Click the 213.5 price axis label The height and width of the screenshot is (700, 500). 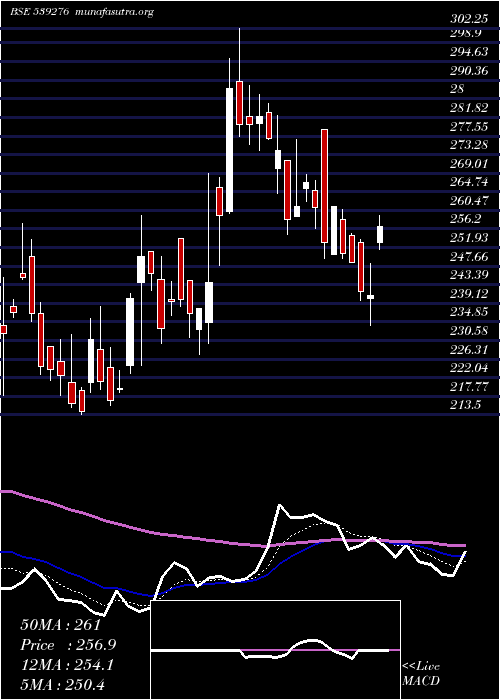(466, 404)
